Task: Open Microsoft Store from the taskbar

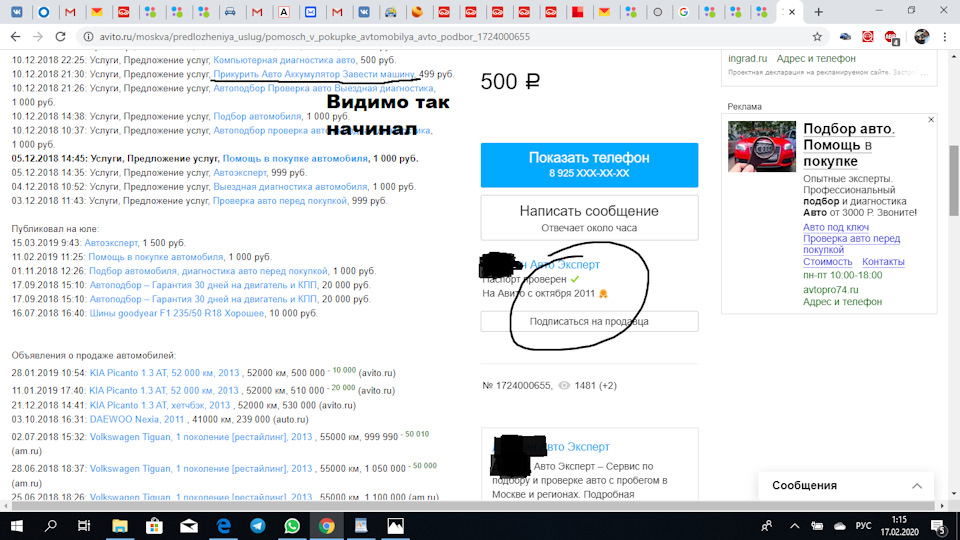Action: click(x=154, y=526)
